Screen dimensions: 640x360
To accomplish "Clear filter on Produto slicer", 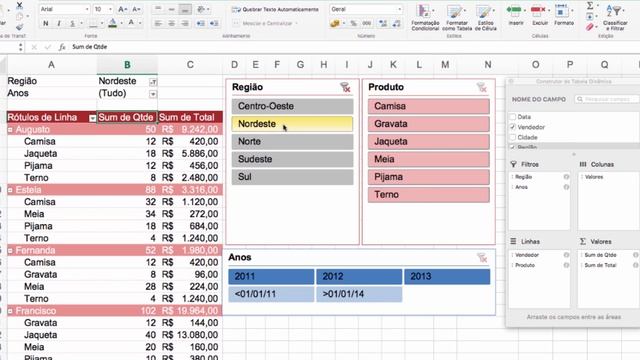I will (x=482, y=87).
